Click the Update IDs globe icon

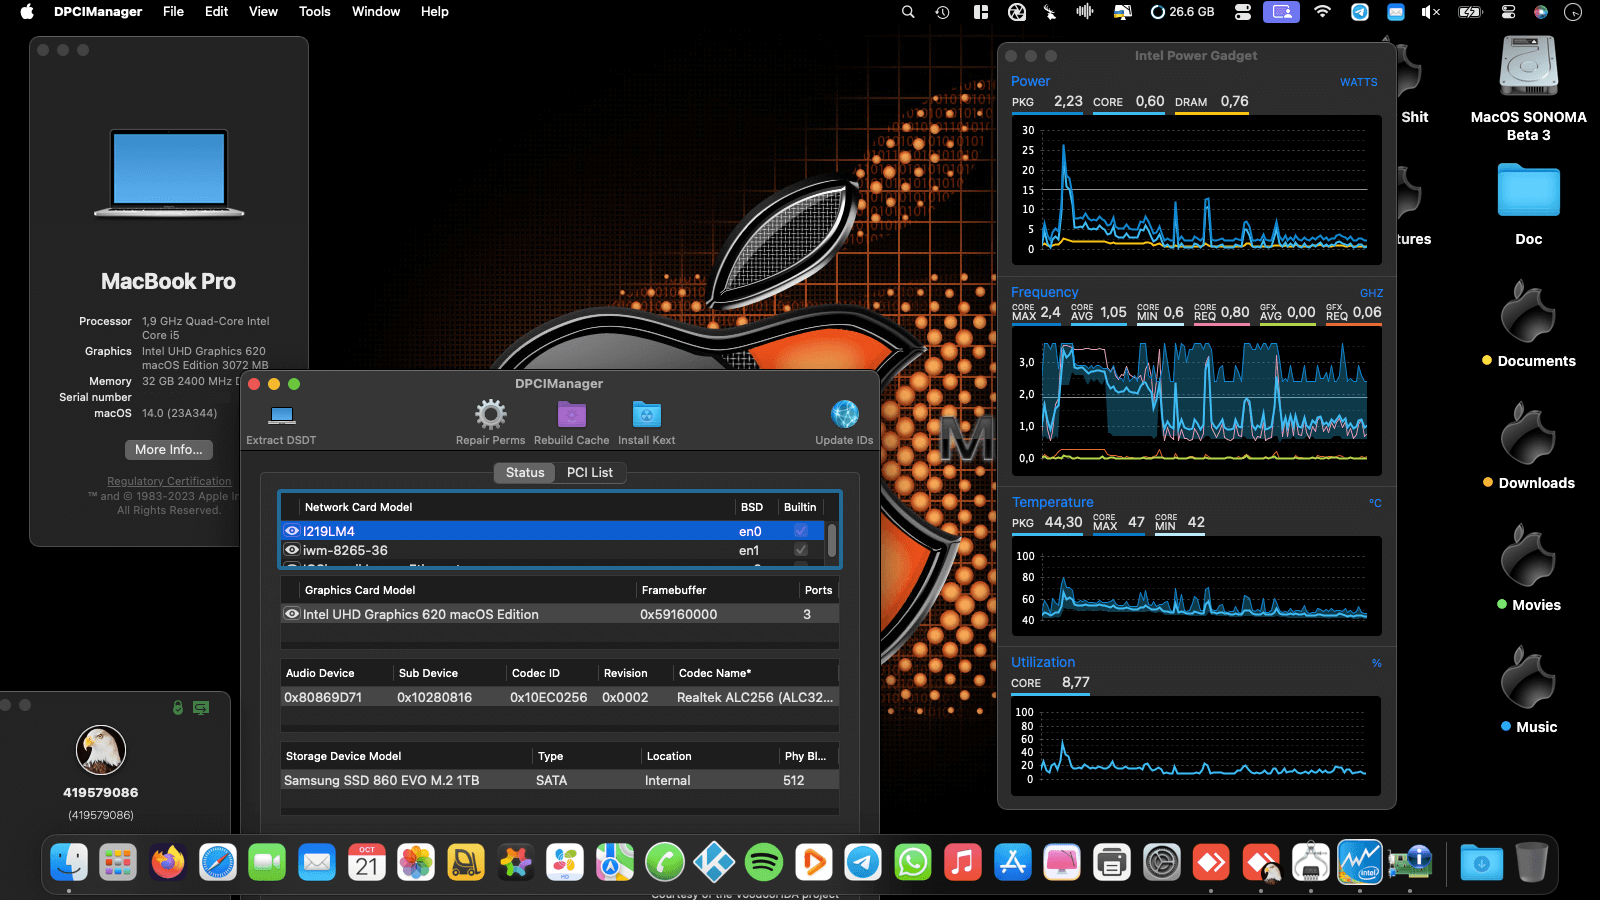pos(845,414)
